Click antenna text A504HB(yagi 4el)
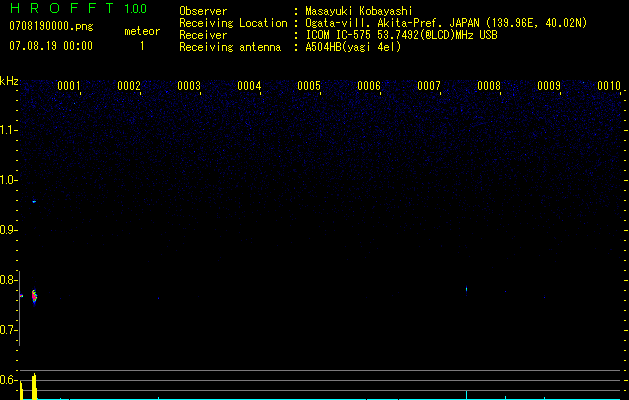Image resolution: width=629 pixels, height=400 pixels. [x=353, y=47]
